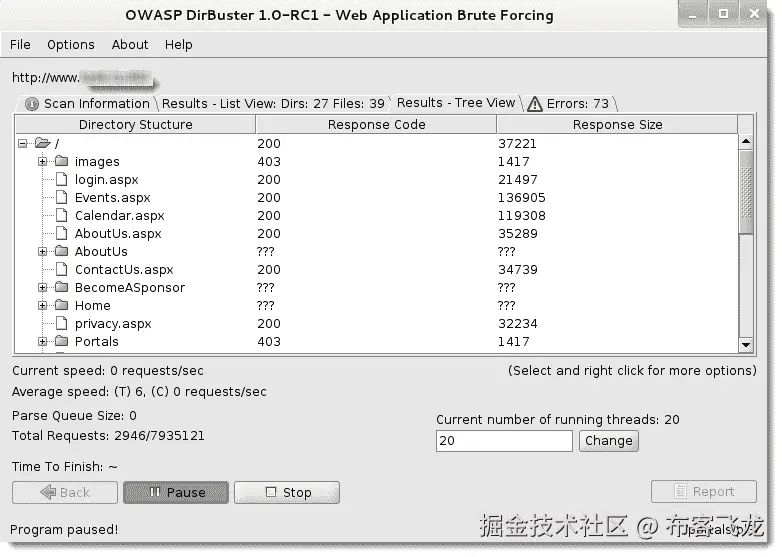Click response size 37221 of root
The height and width of the screenshot is (557, 782).
tap(517, 144)
